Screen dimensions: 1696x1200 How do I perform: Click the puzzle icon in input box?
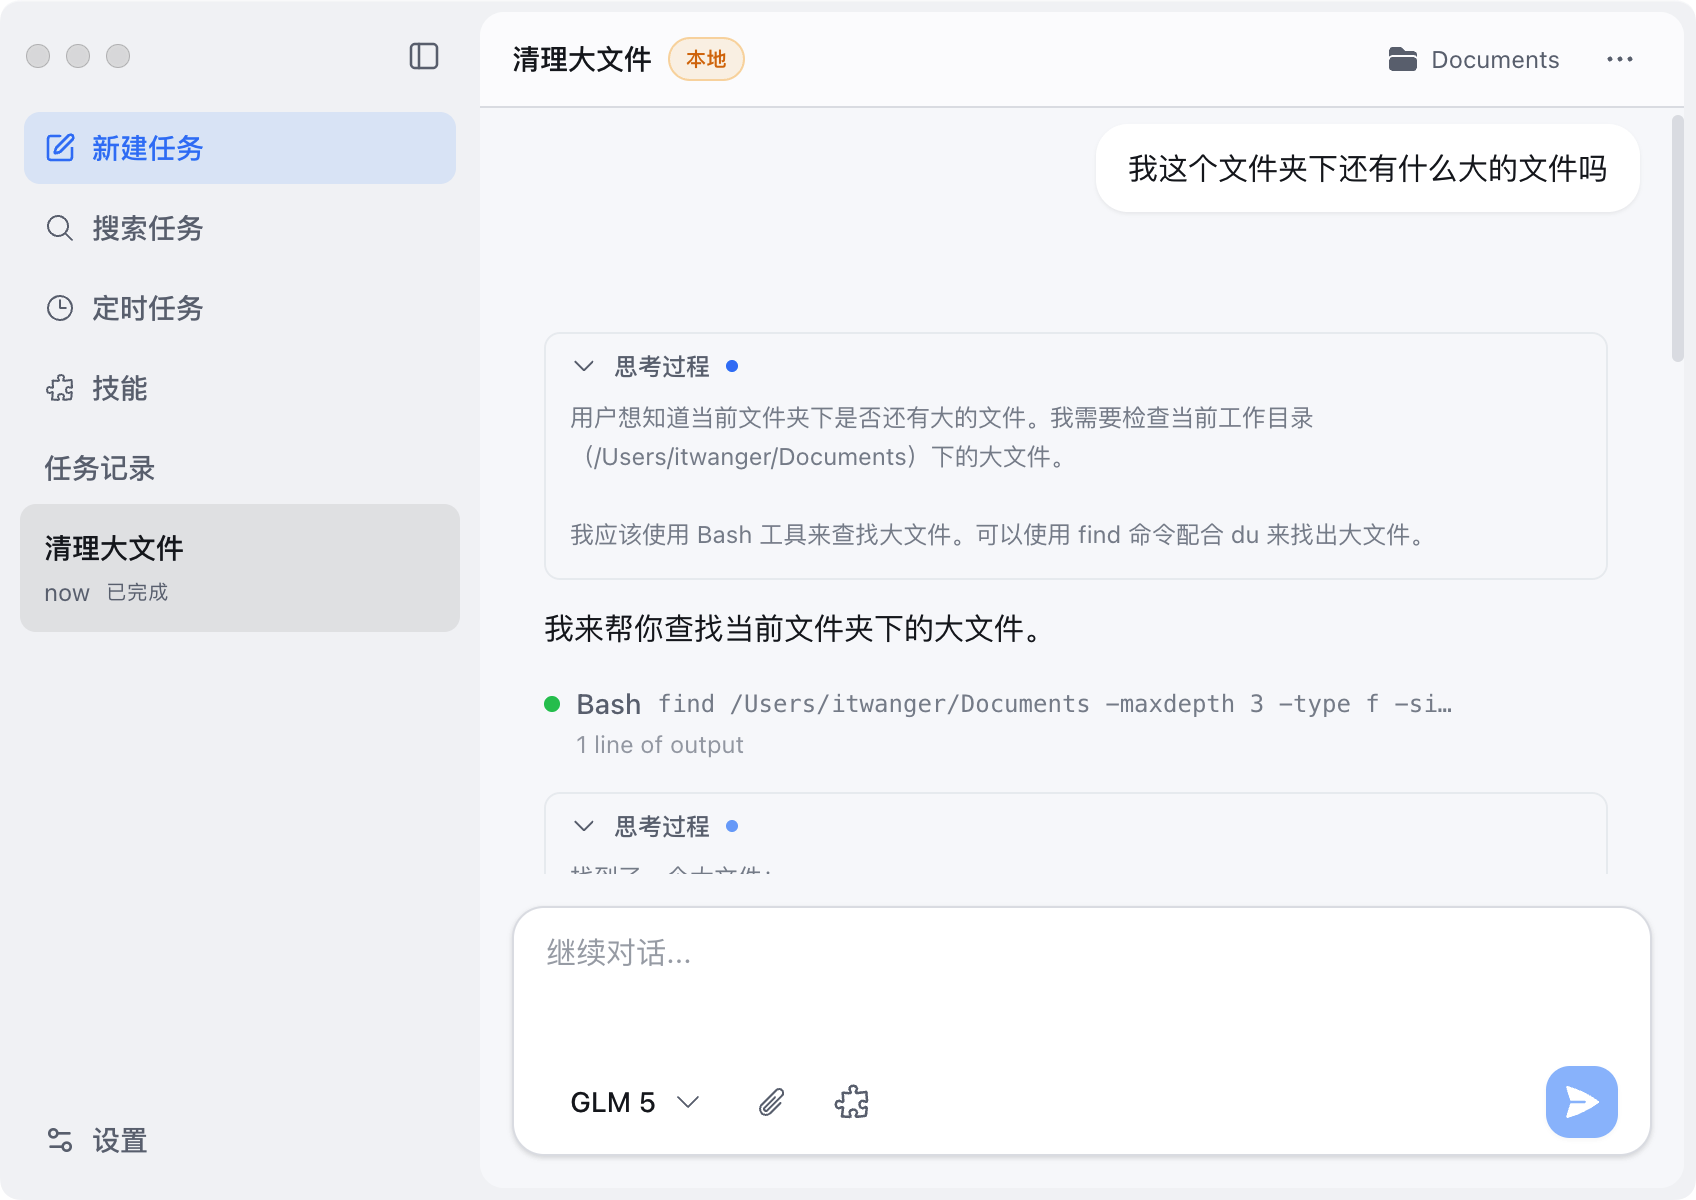pyautogui.click(x=851, y=1102)
